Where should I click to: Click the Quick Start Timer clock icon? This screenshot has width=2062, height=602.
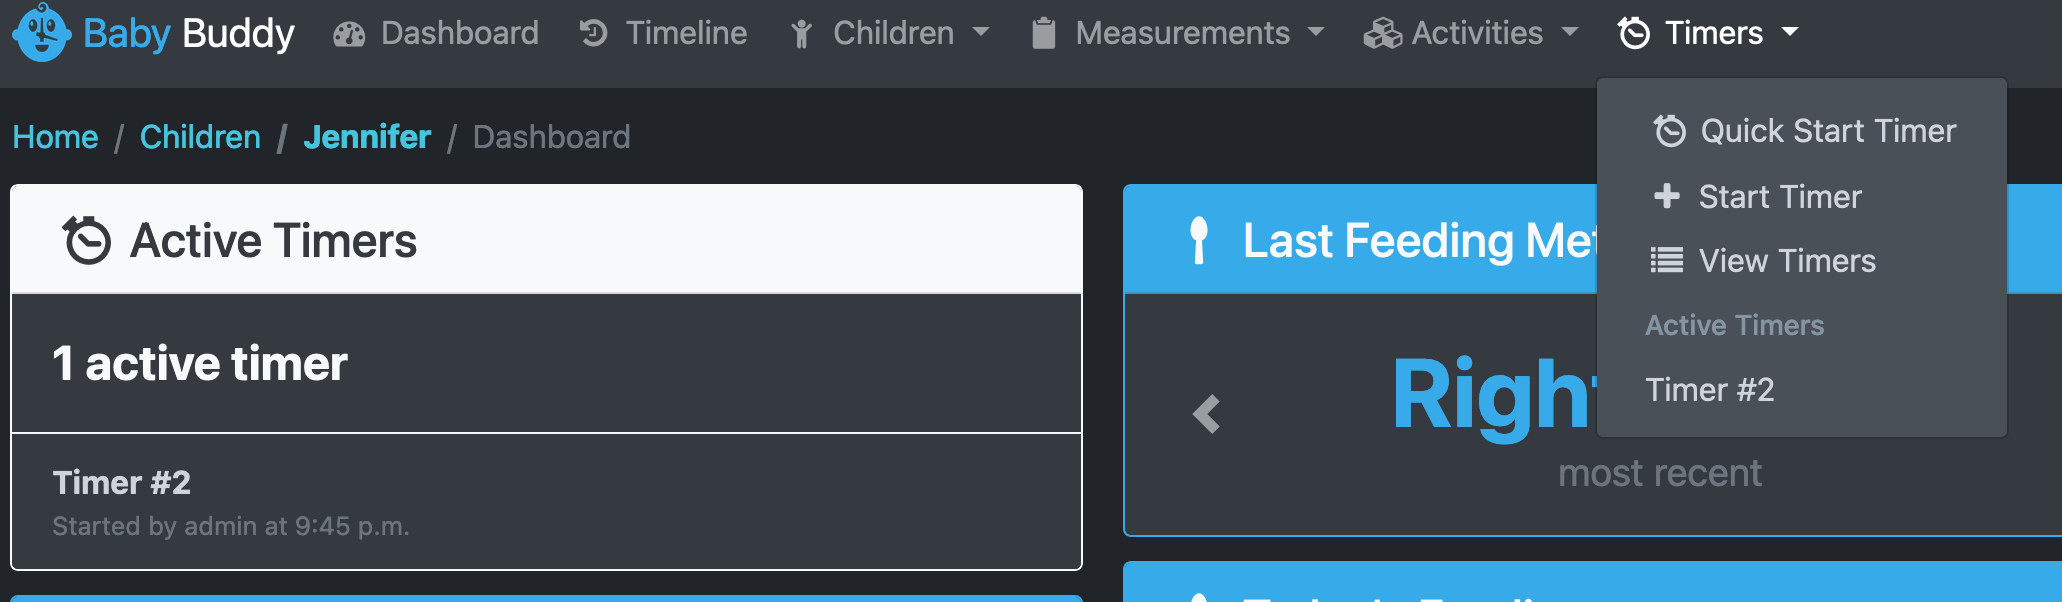click(1669, 131)
